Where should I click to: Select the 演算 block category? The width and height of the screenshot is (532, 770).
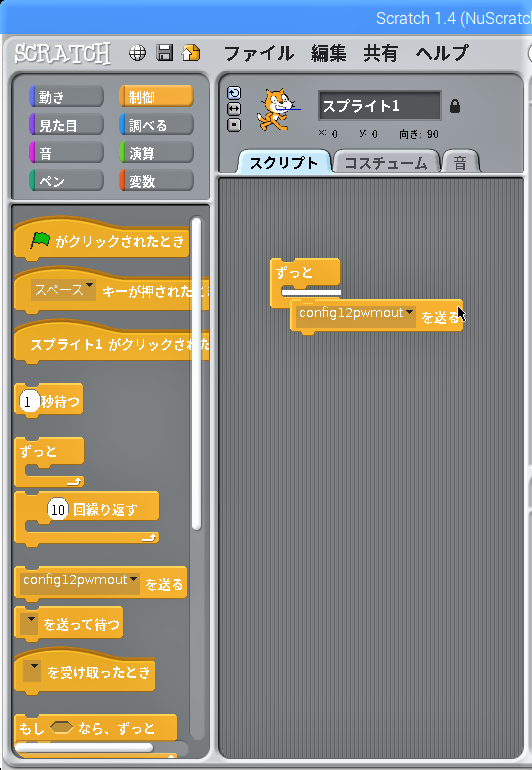pos(156,153)
